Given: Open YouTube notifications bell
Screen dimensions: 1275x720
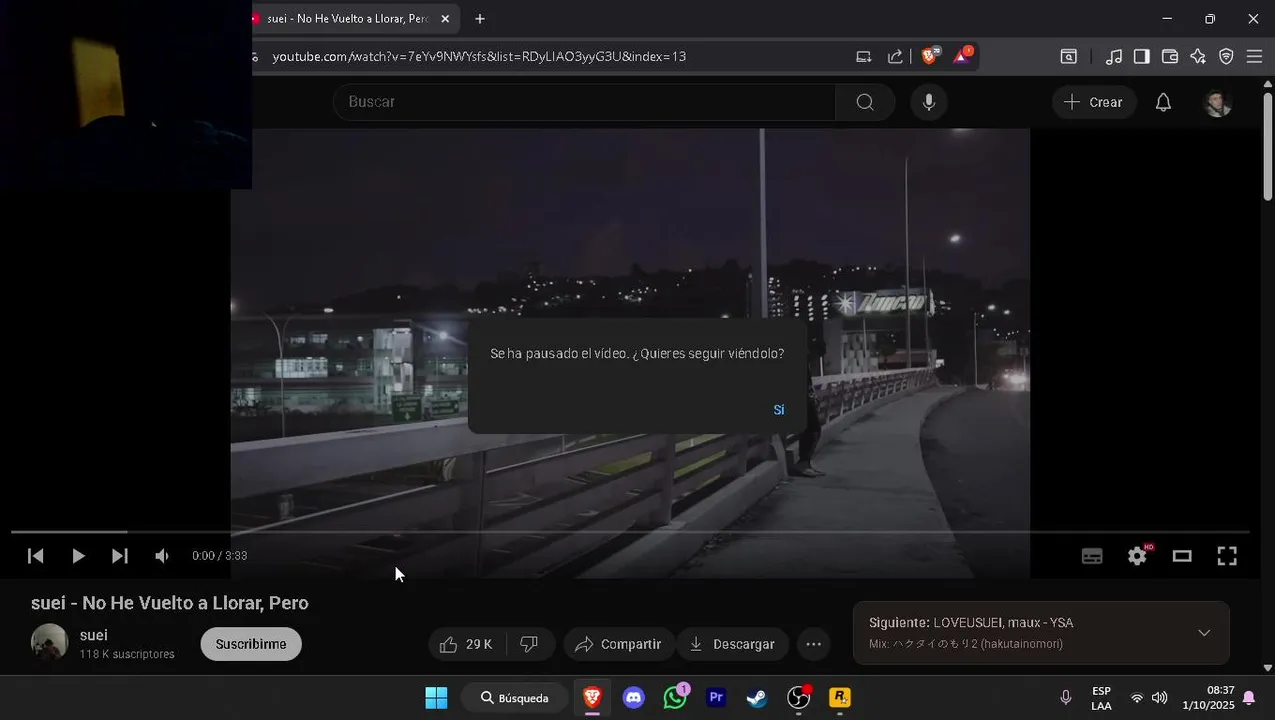Looking at the screenshot, I should pyautogui.click(x=1163, y=102).
